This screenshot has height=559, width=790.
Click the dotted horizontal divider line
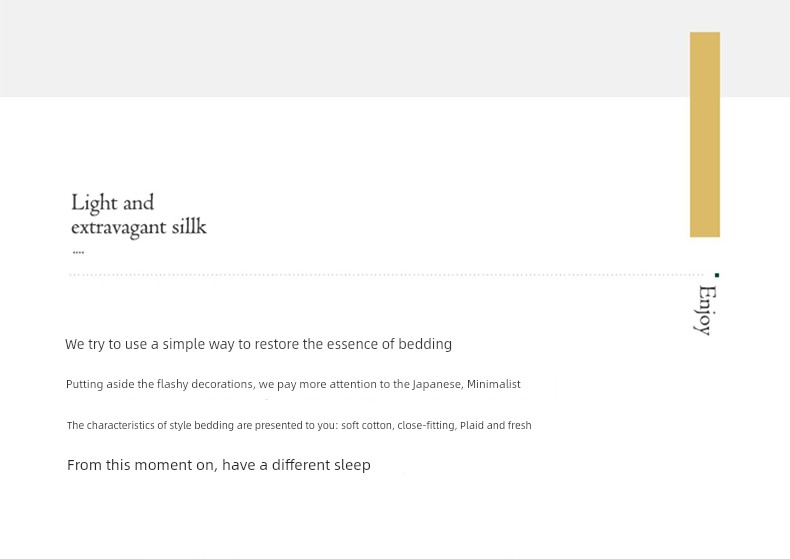(386, 275)
